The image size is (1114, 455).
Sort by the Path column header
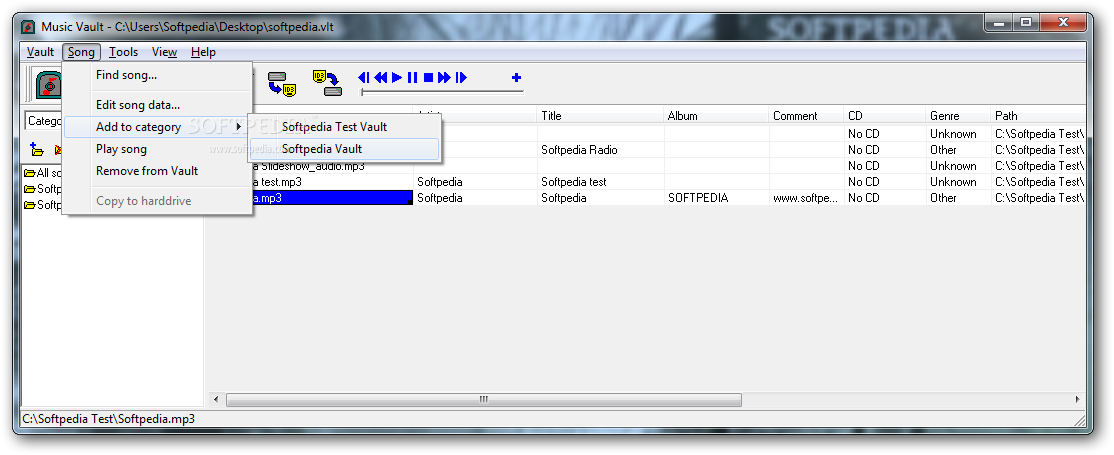click(x=1038, y=116)
